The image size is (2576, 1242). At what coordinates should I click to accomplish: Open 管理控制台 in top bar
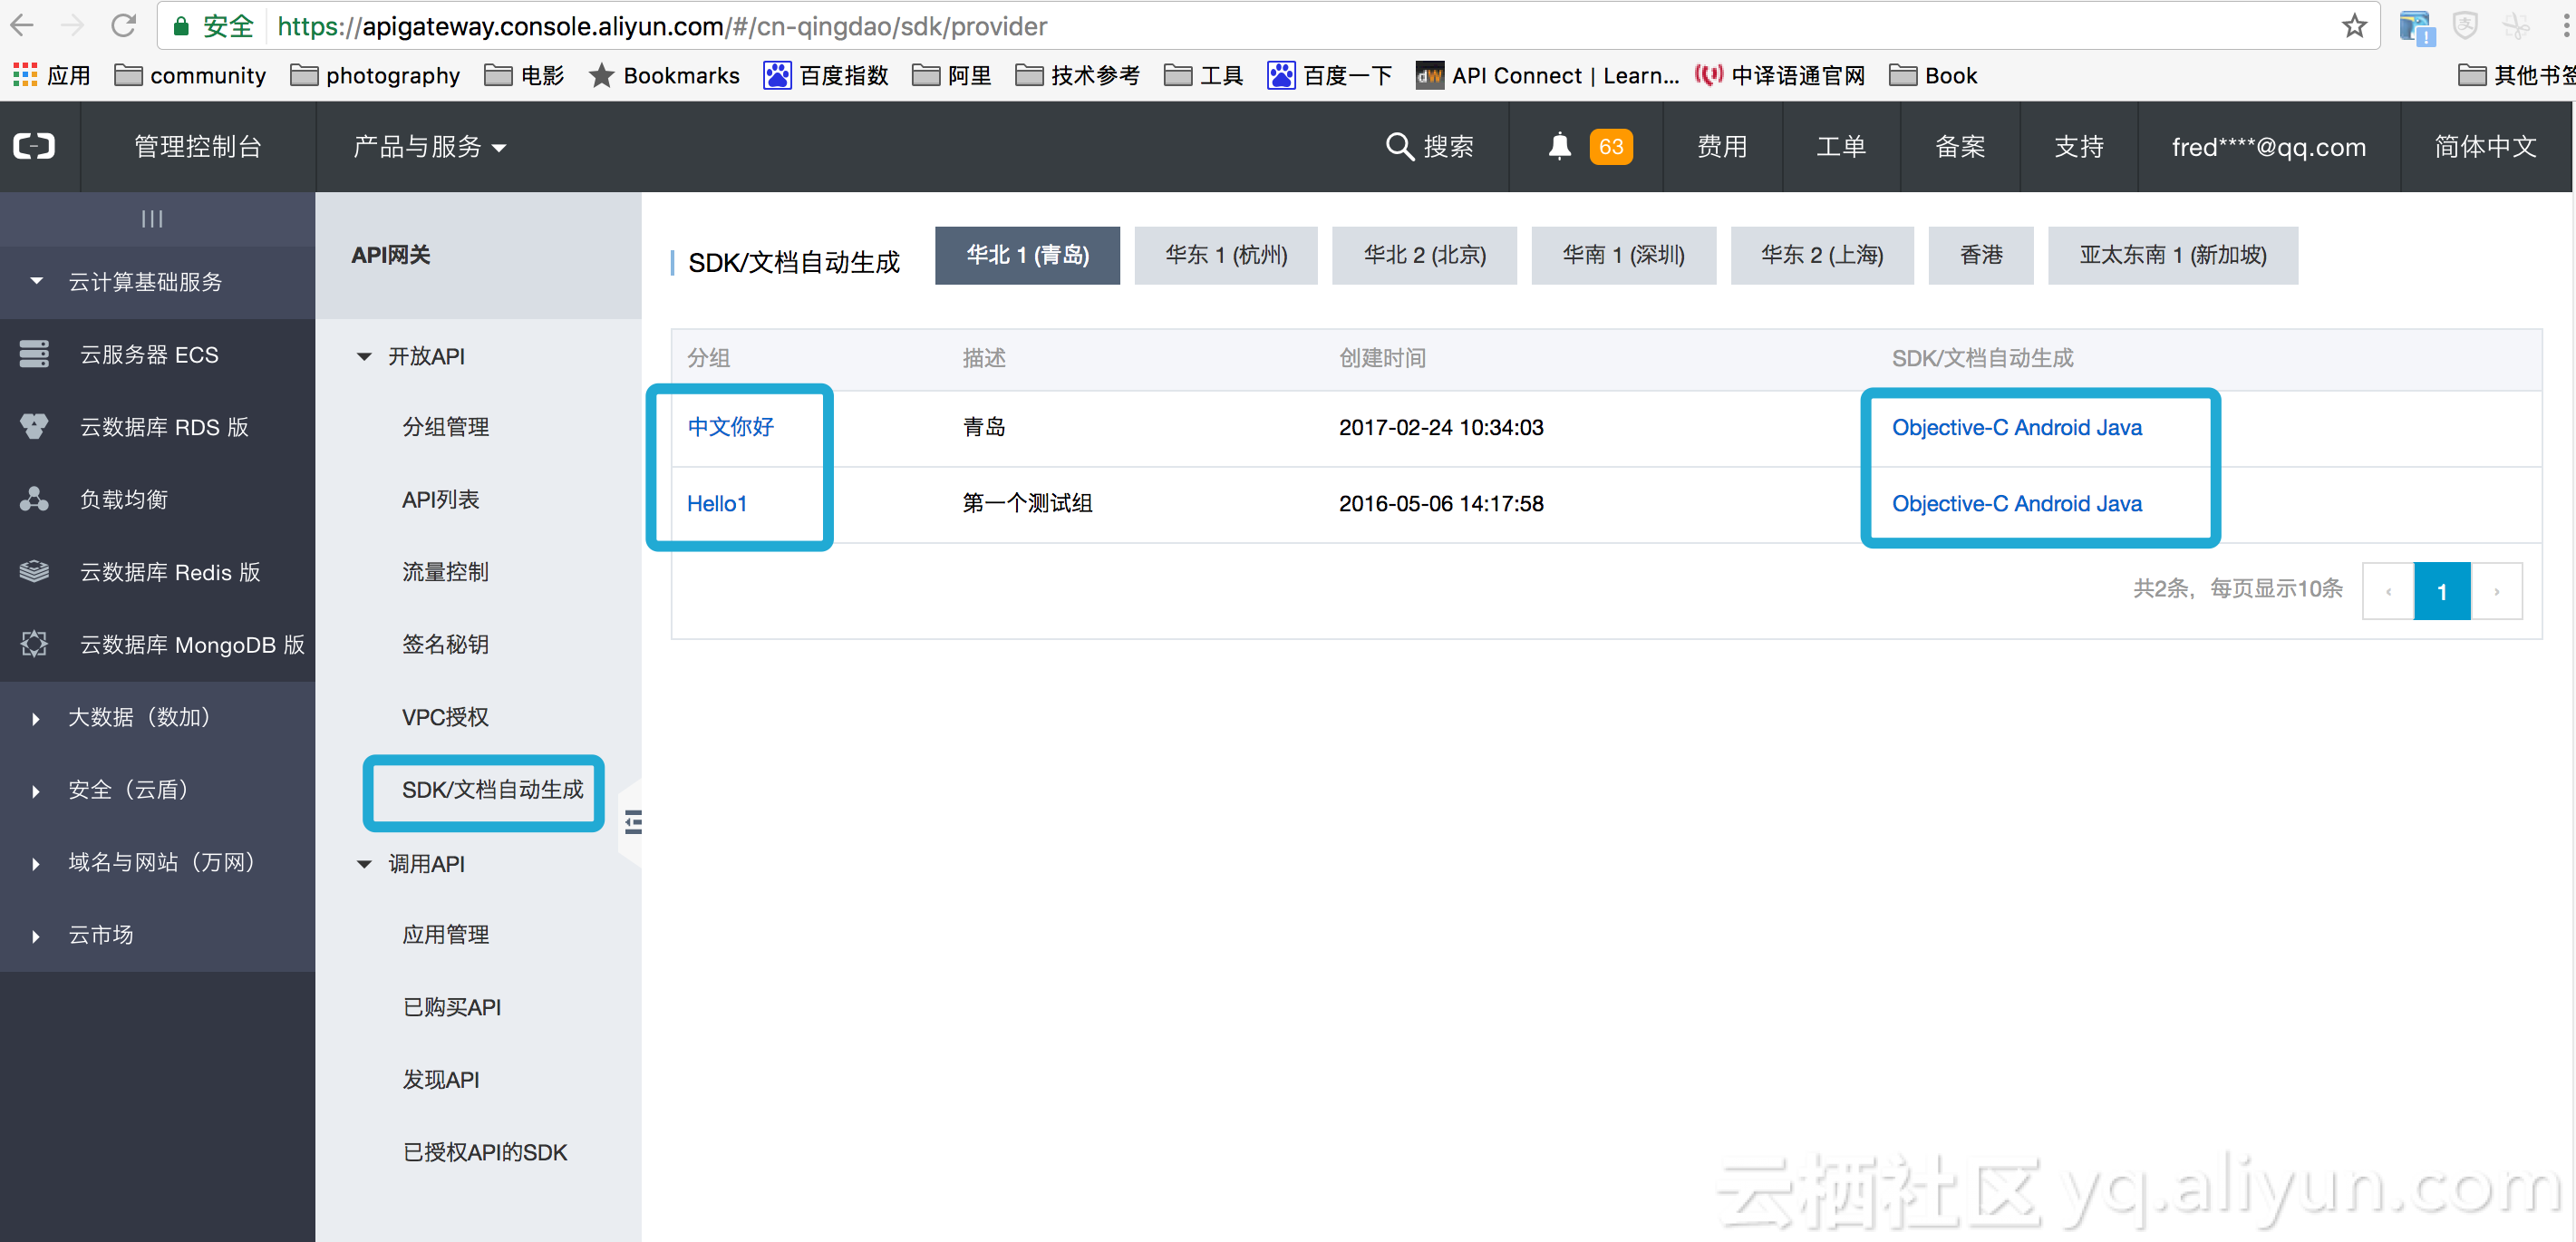coord(198,147)
